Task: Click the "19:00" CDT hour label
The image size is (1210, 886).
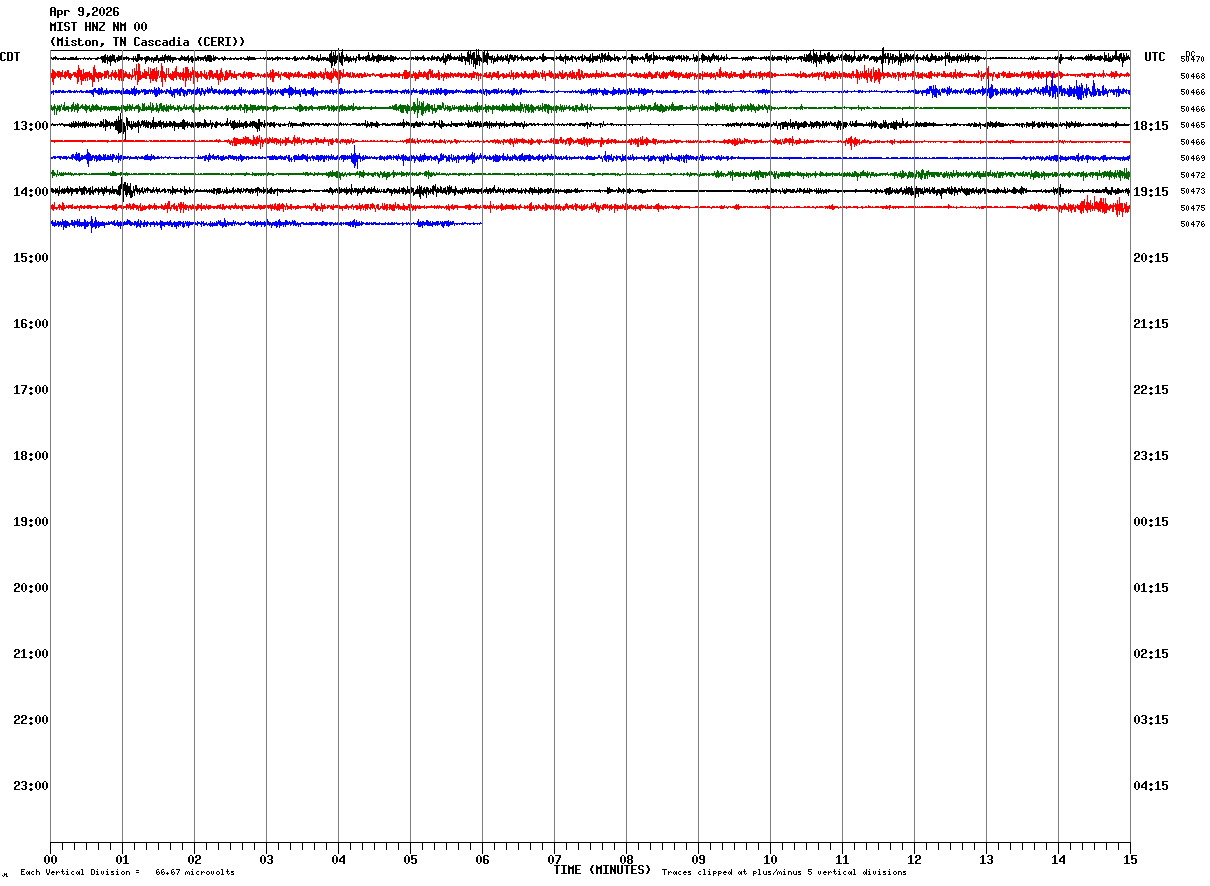Action: 31,522
